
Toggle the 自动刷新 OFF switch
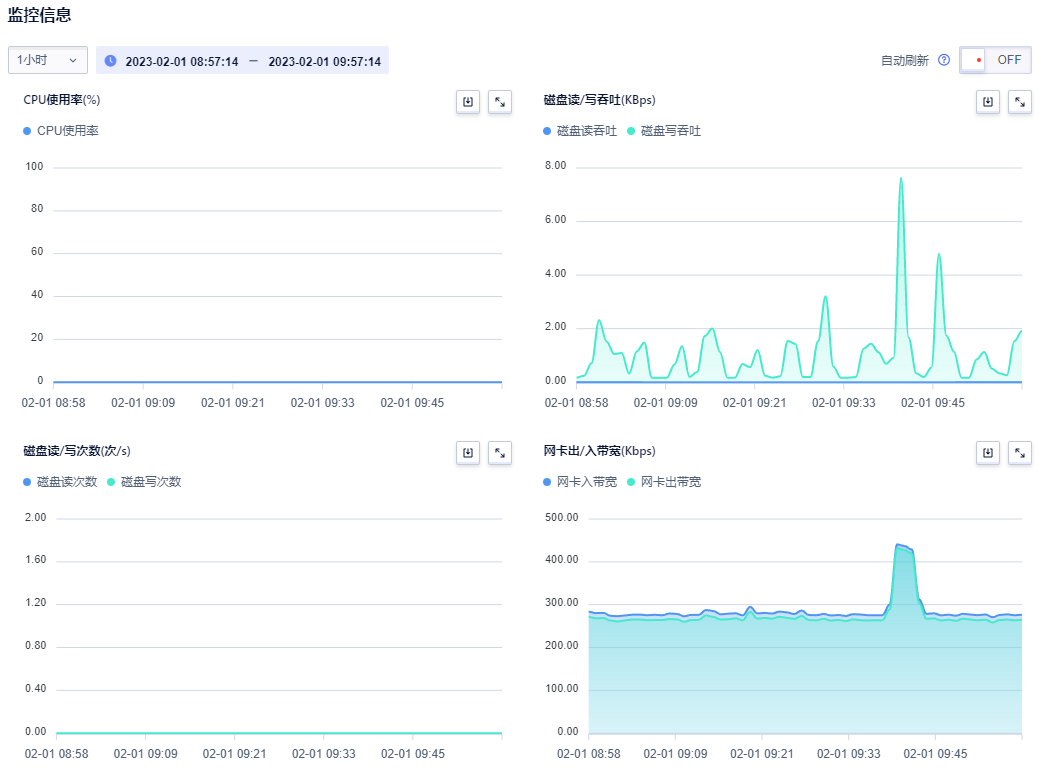[995, 60]
